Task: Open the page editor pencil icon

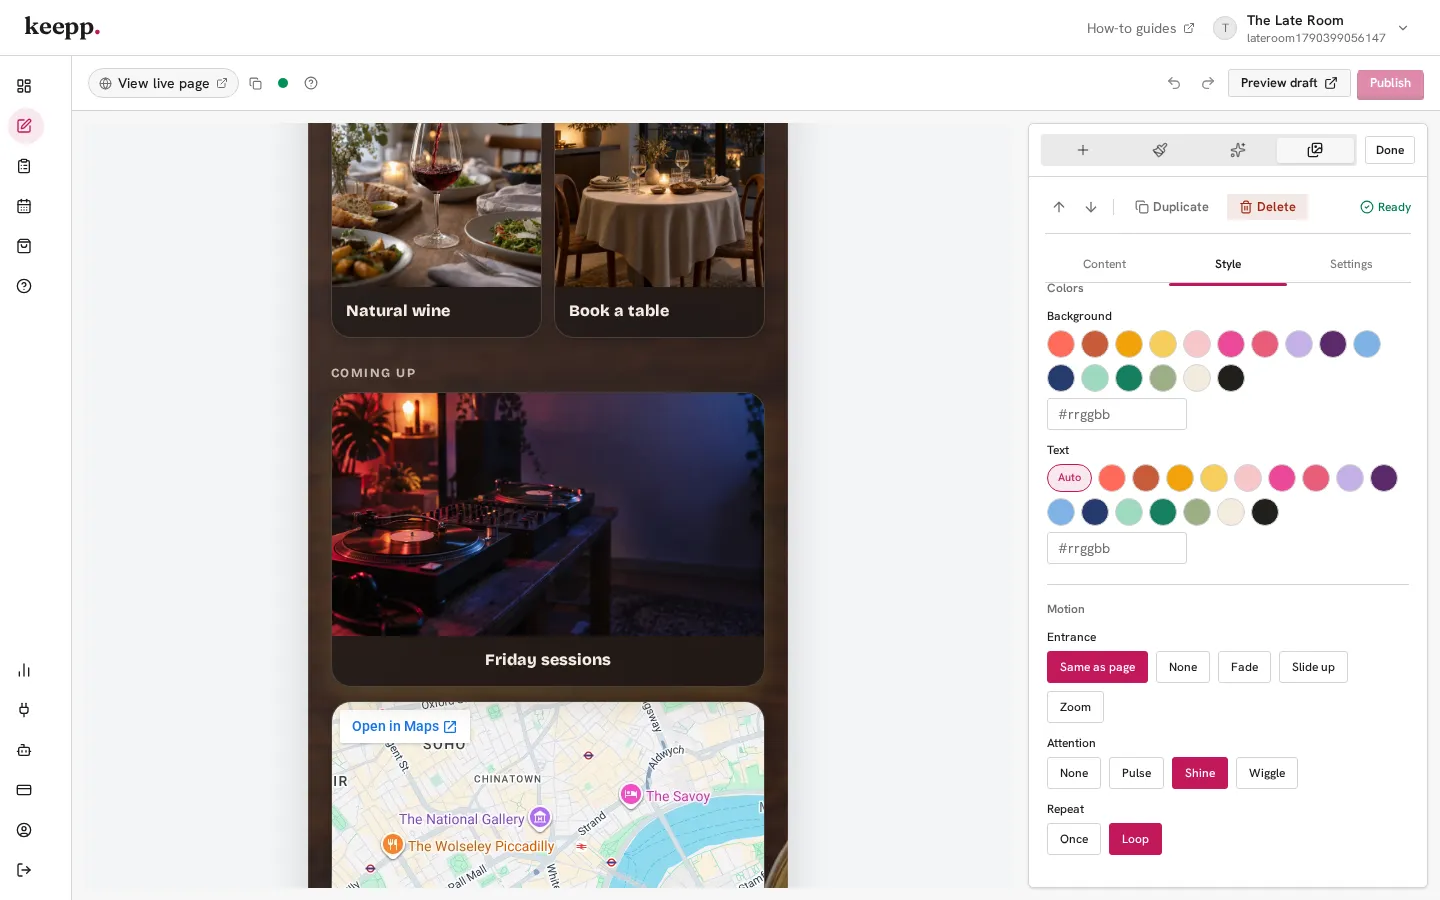Action: pos(24,126)
